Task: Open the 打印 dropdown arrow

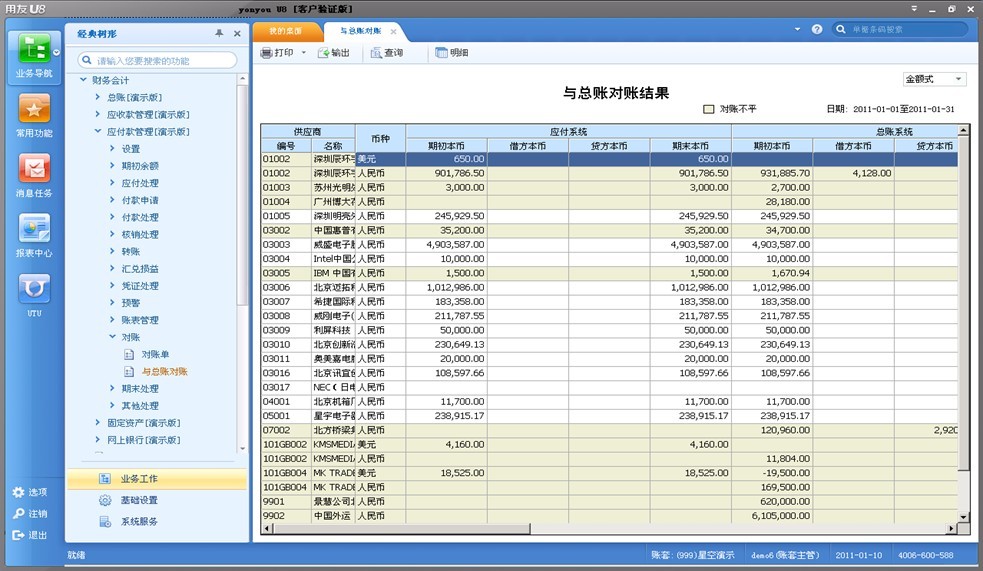Action: (303, 53)
